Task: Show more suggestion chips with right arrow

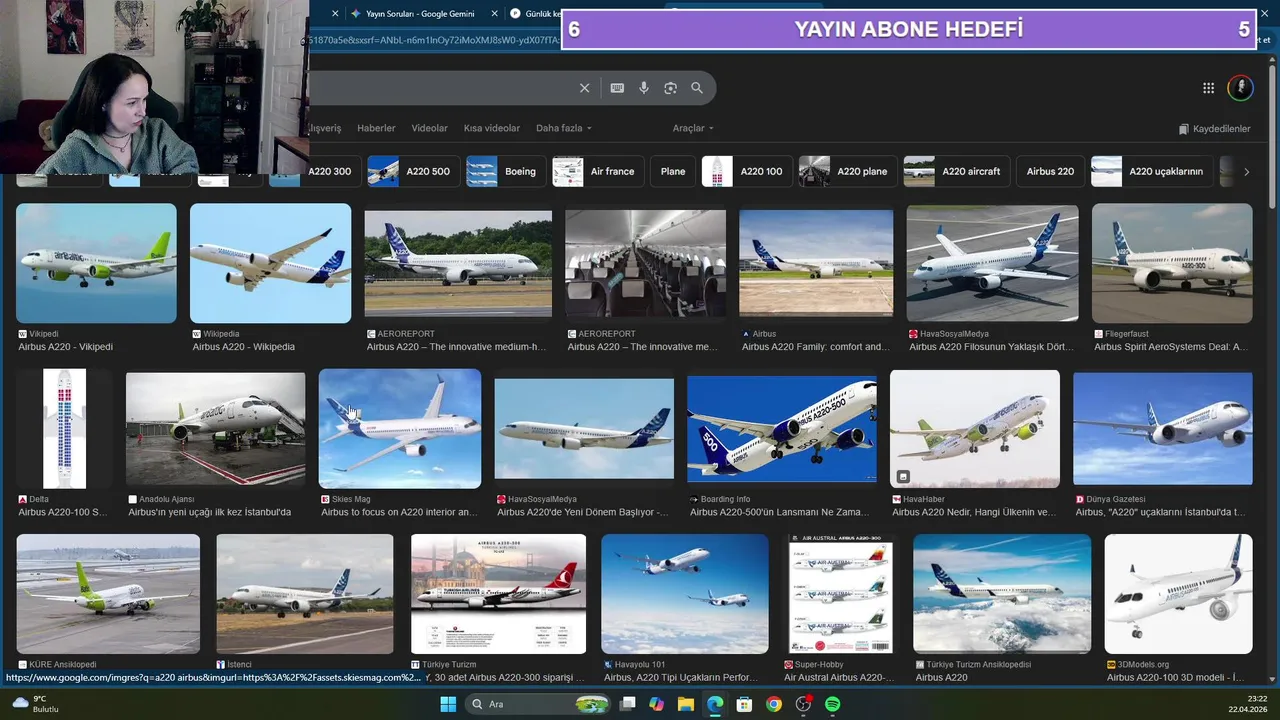Action: tap(1246, 172)
